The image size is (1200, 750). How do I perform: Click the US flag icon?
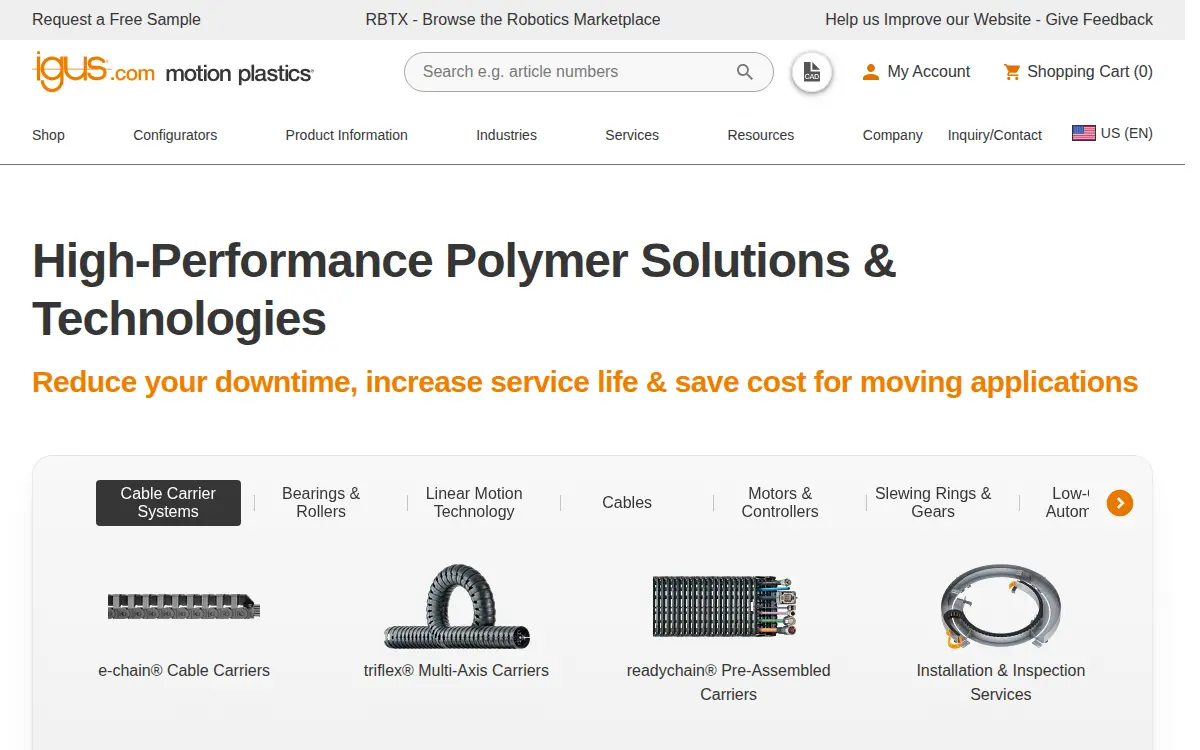(1083, 133)
